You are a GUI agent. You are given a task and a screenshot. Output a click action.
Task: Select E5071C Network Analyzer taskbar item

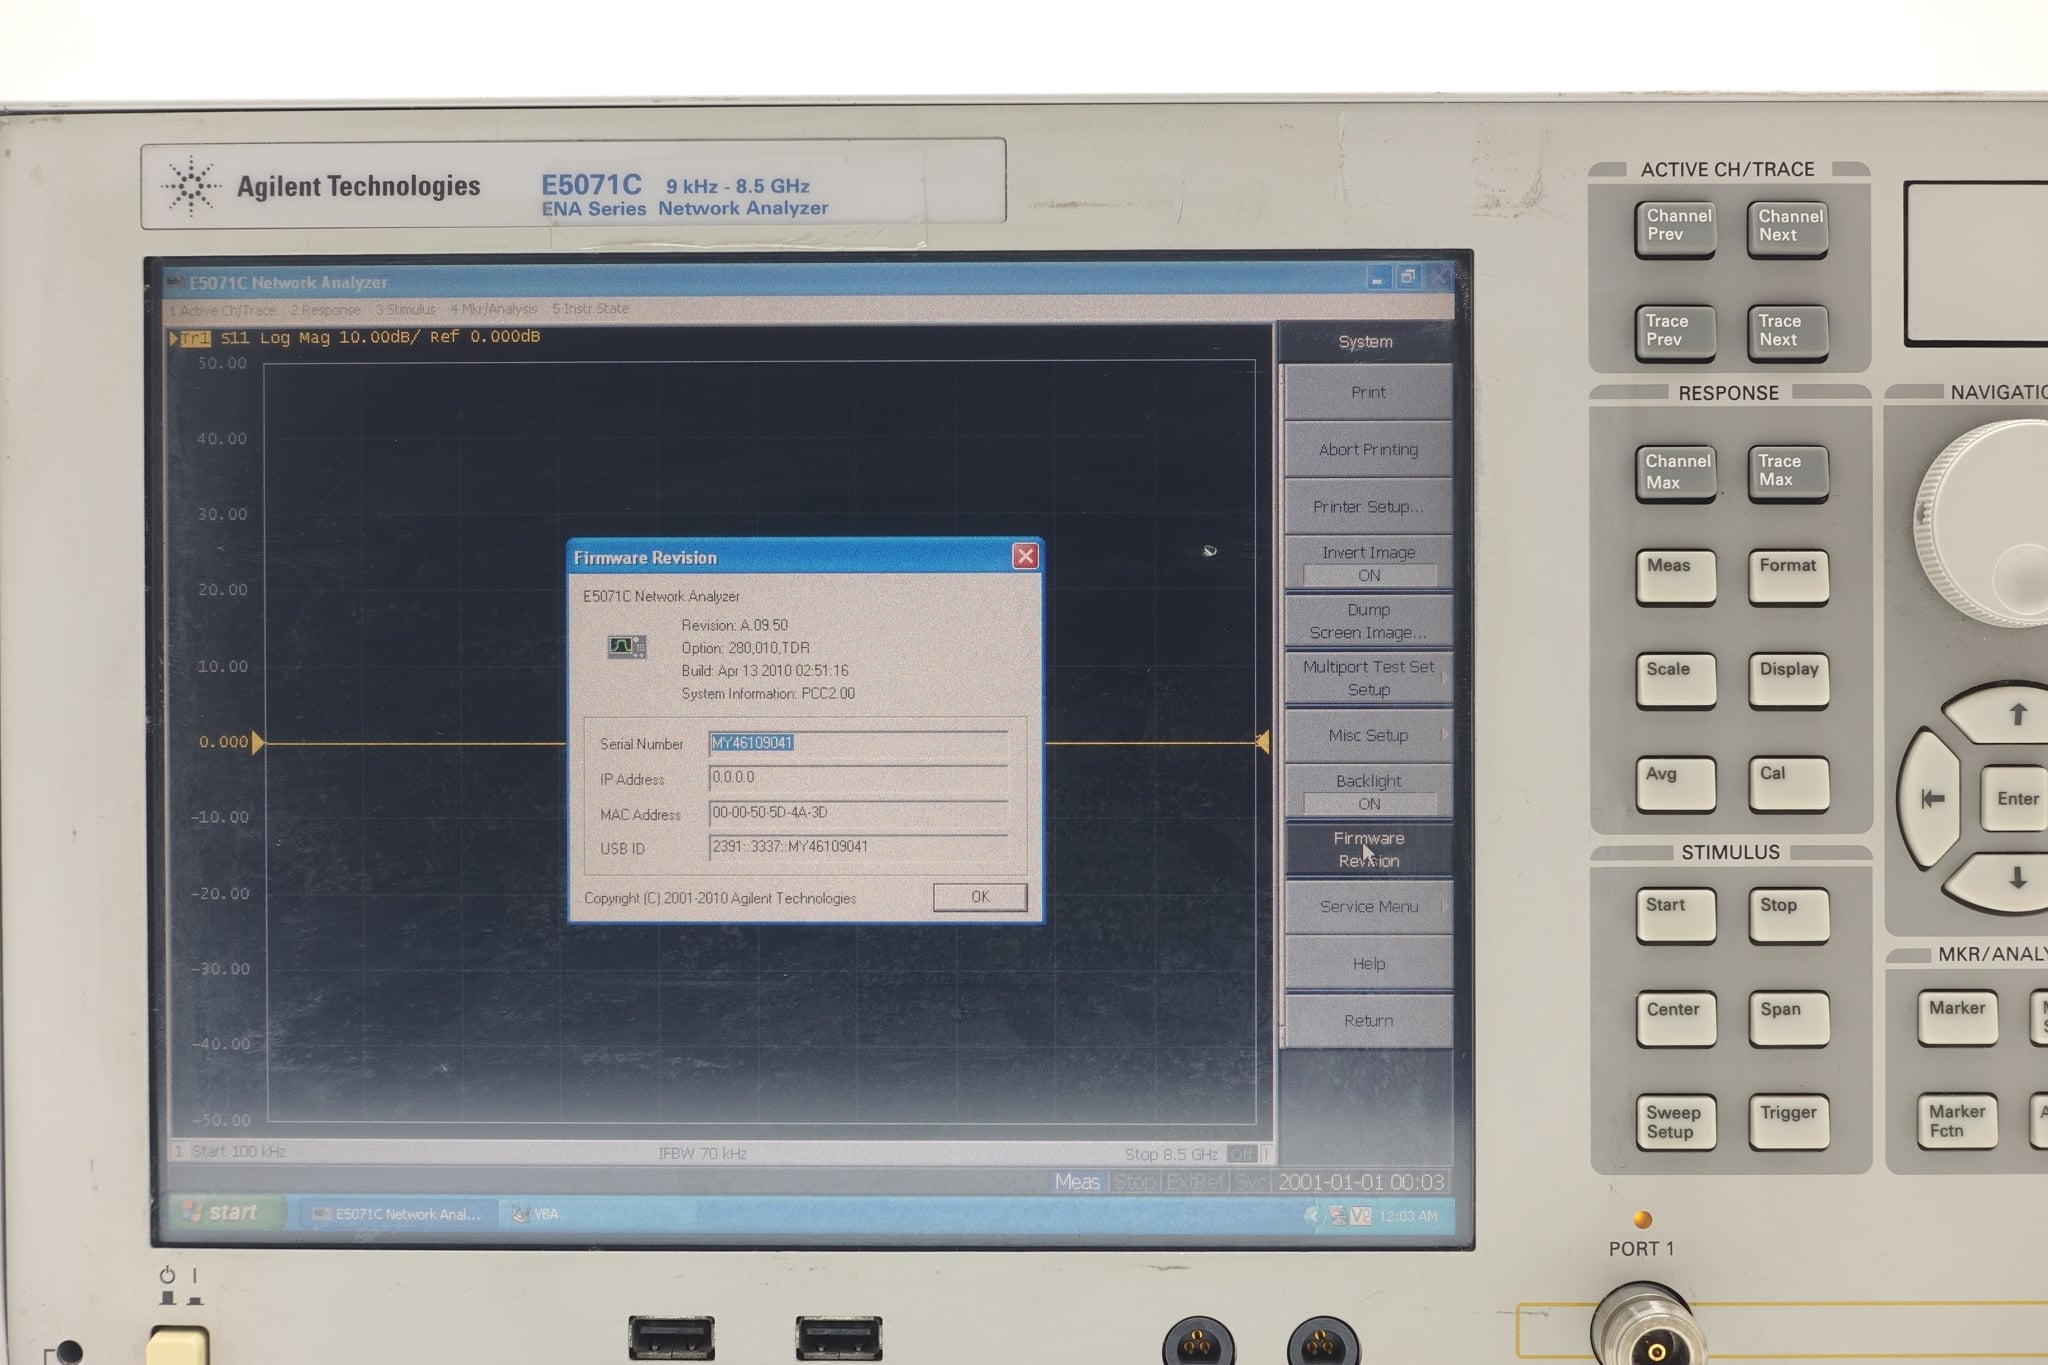click(x=397, y=1214)
